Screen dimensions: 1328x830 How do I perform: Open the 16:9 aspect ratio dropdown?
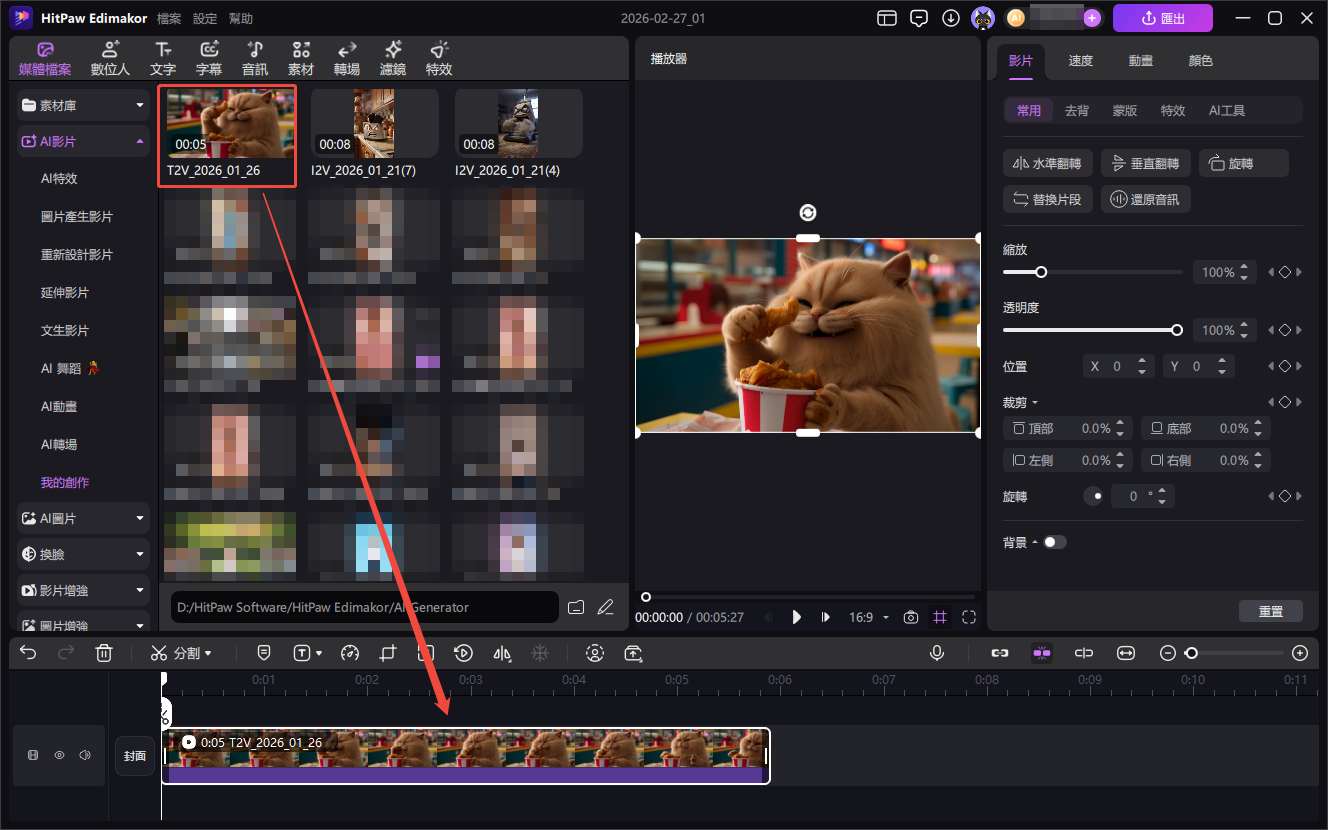[x=868, y=617]
